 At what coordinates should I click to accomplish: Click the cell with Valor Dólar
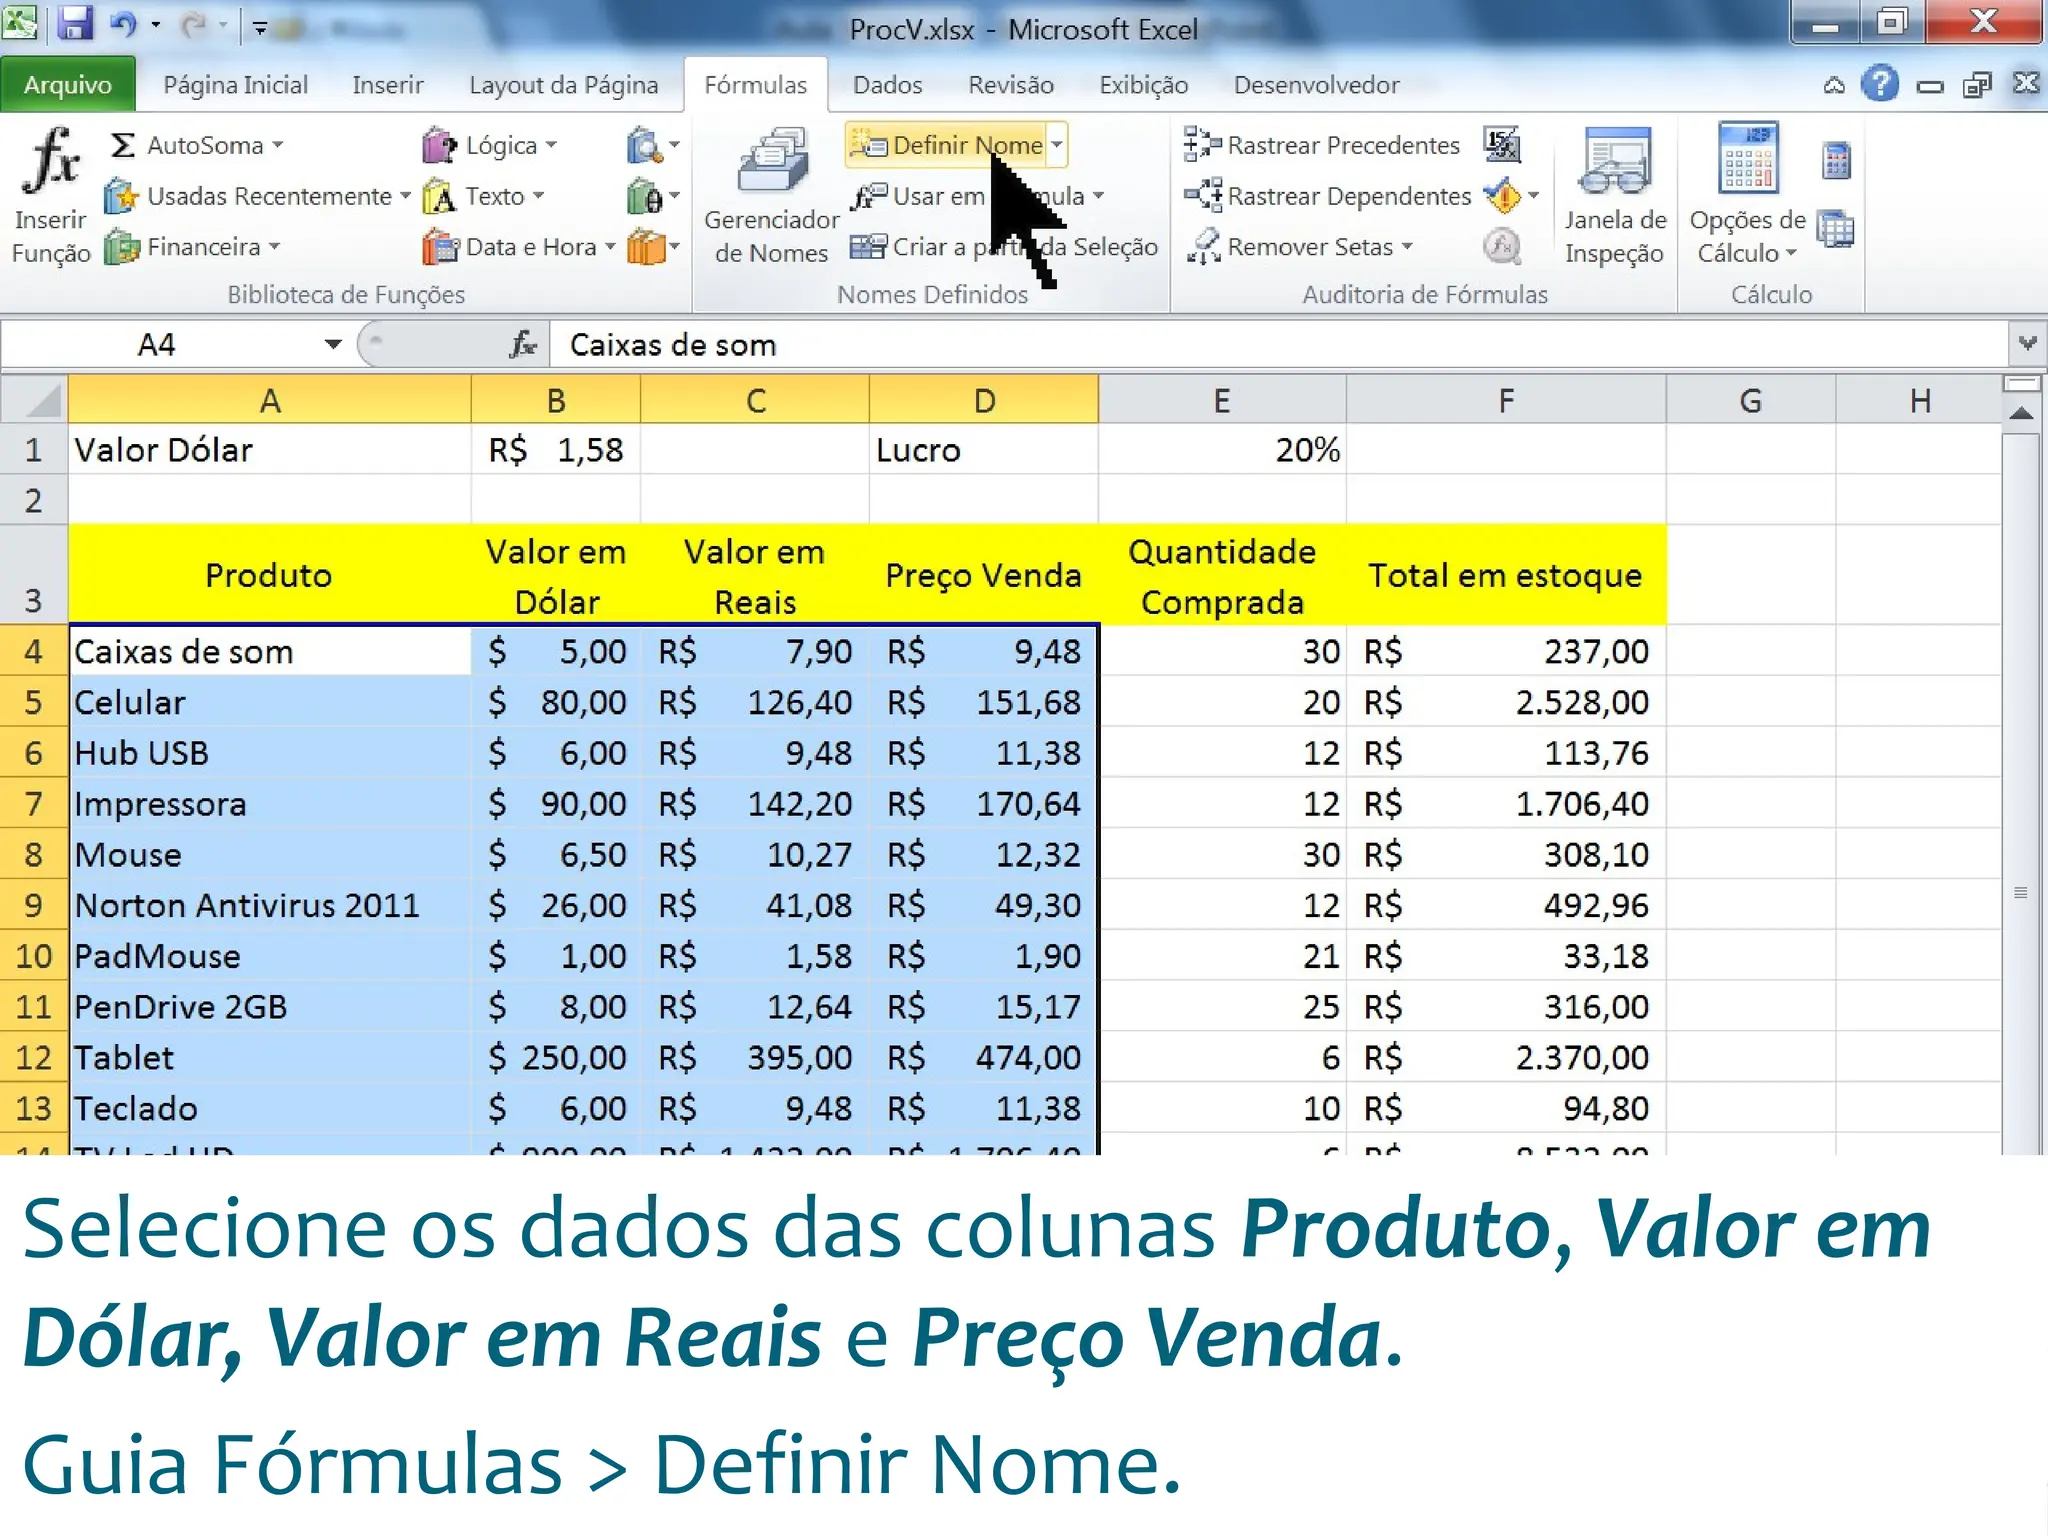[x=269, y=450]
